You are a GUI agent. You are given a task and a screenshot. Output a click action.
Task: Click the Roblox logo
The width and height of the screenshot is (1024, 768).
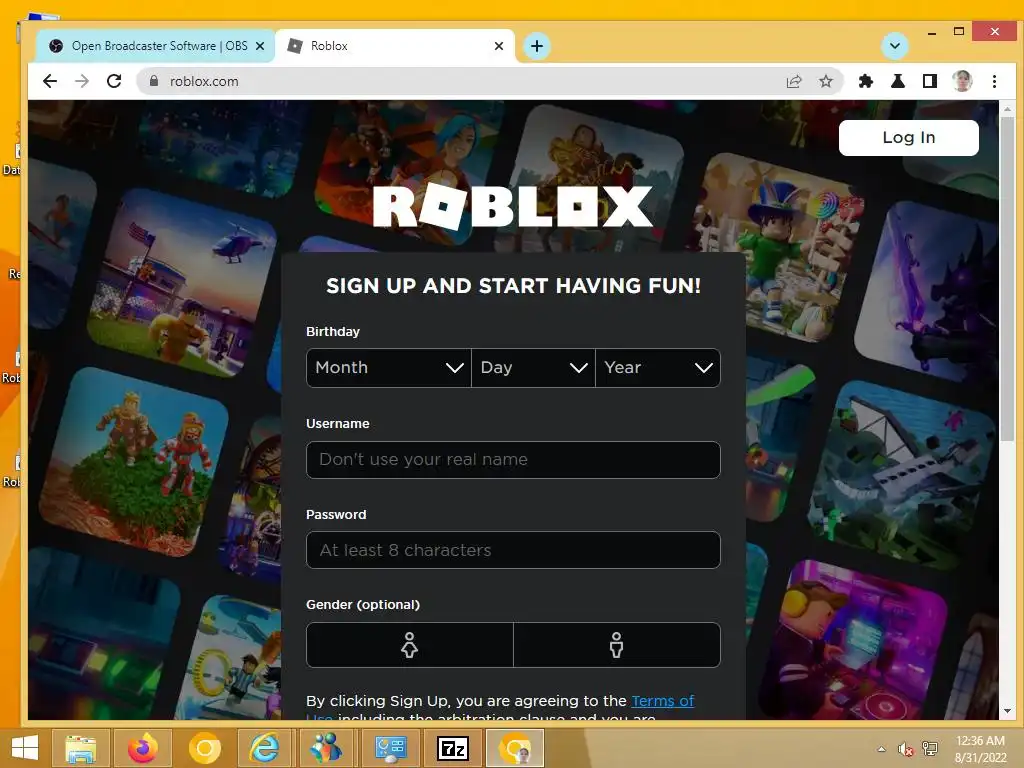click(513, 207)
